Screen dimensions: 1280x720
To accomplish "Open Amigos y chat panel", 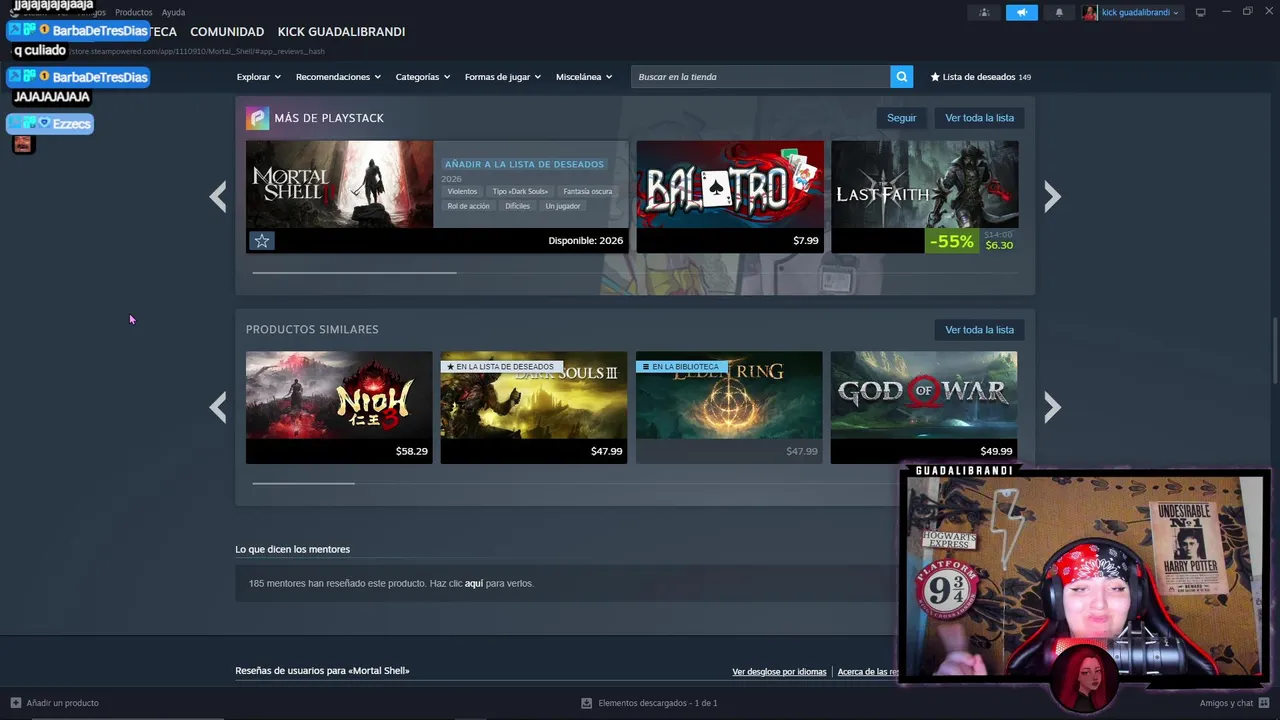I will coord(1234,703).
